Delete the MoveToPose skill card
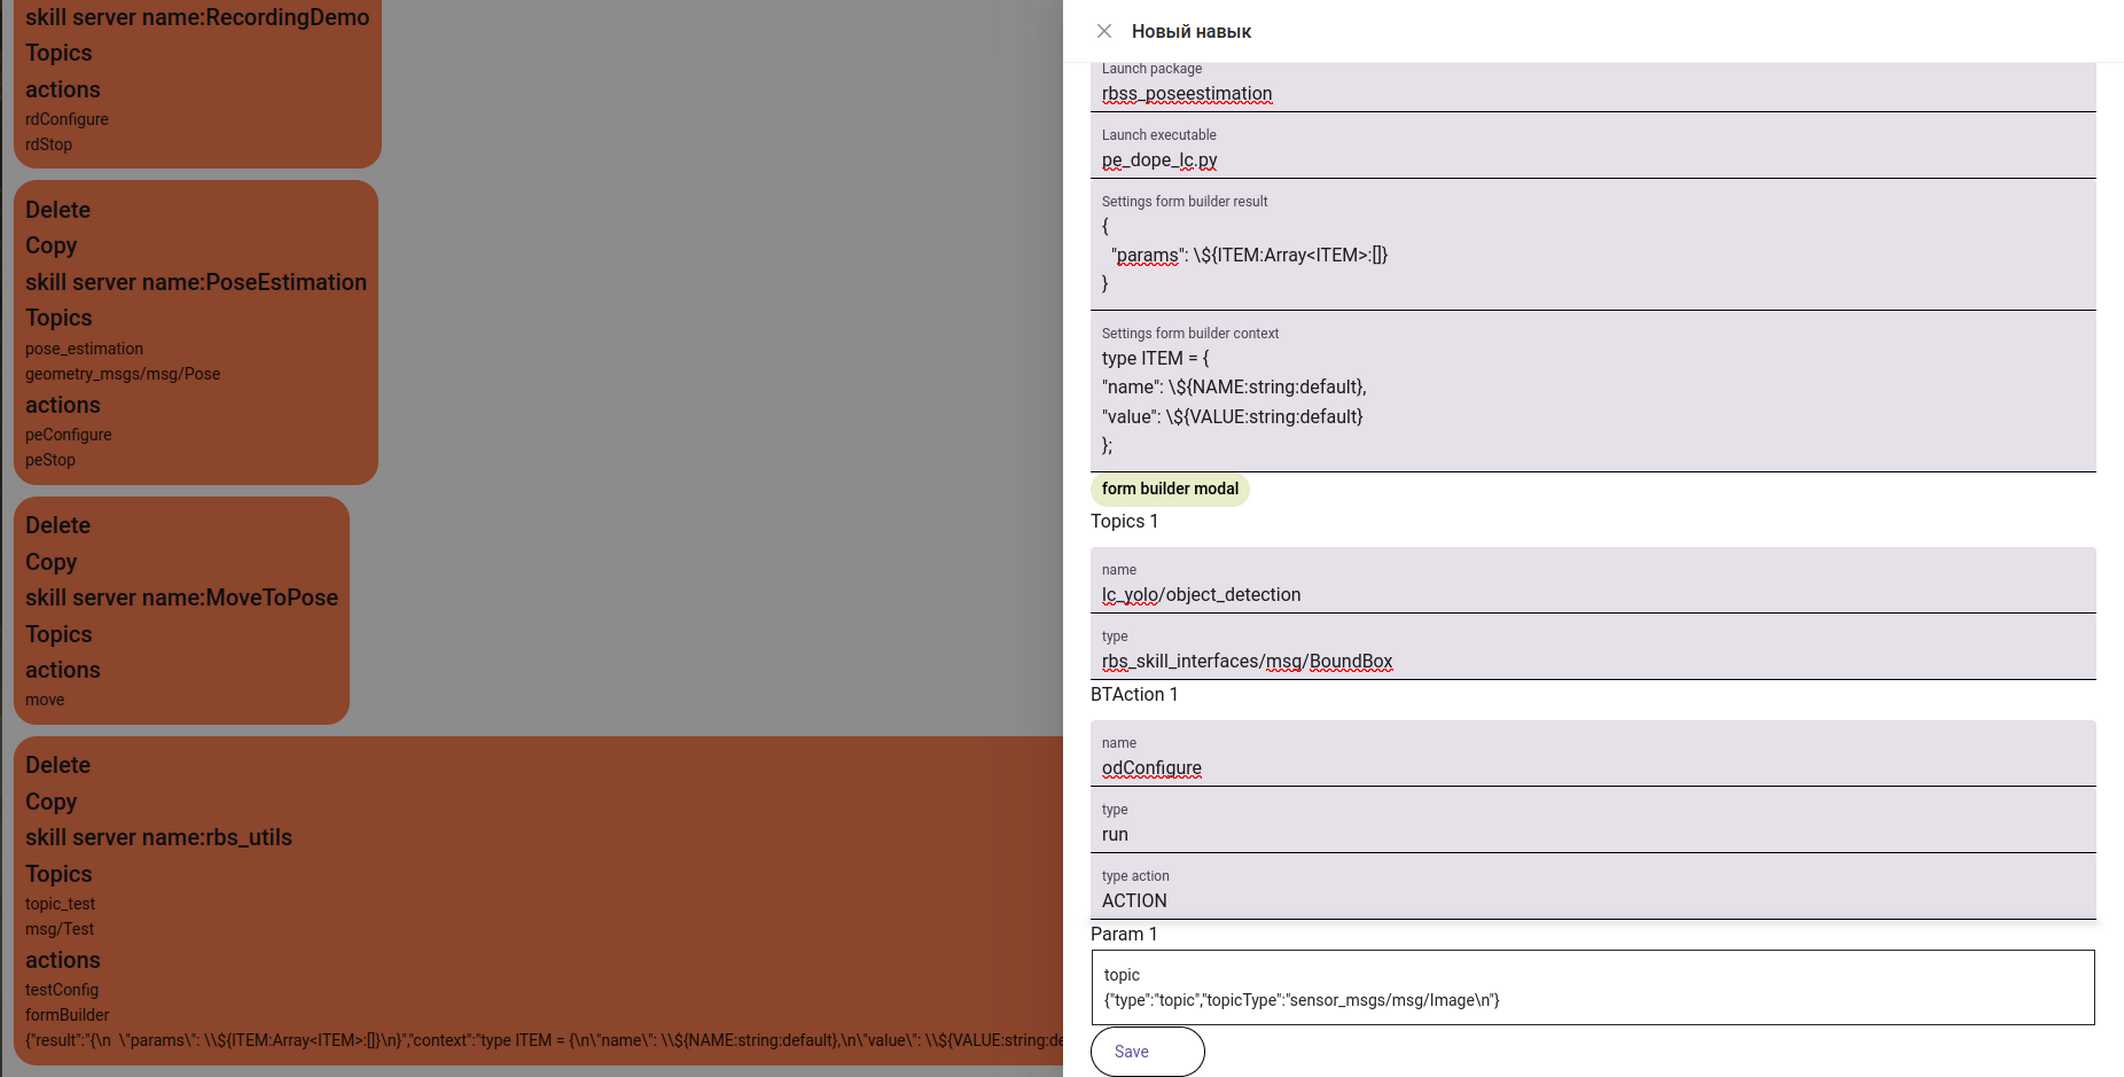The height and width of the screenshot is (1077, 2124). [57, 526]
